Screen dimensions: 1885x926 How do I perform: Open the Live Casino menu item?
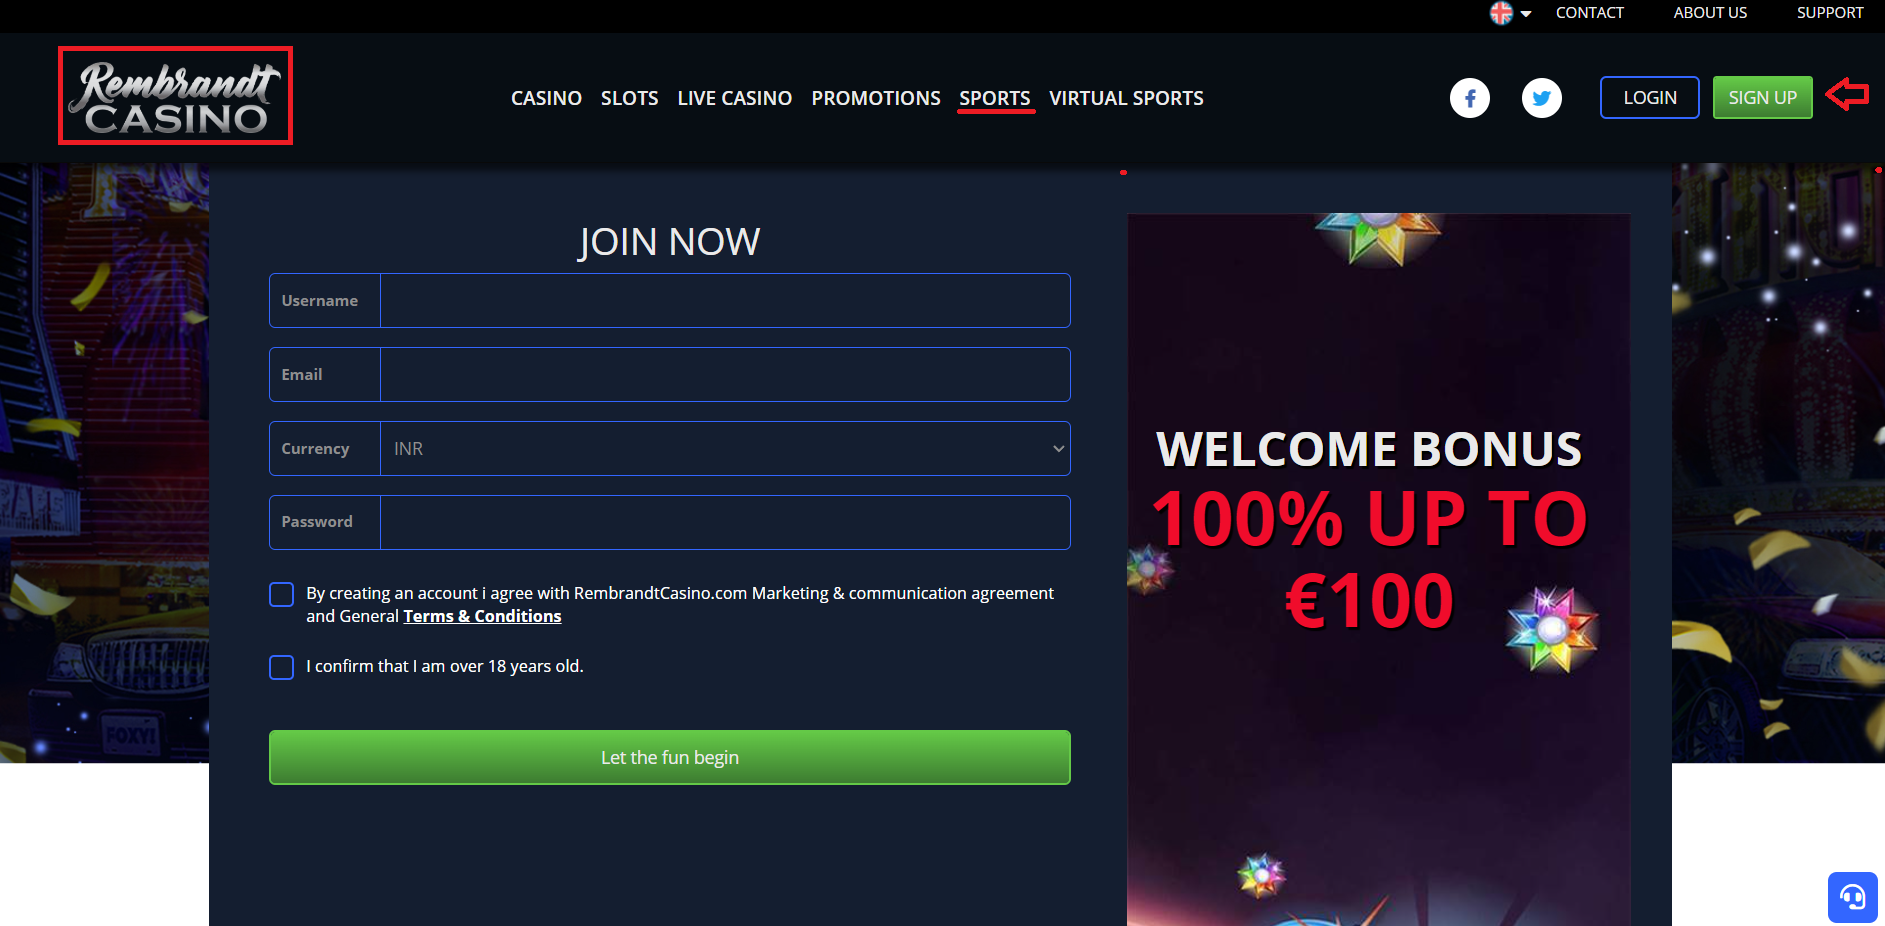coord(735,98)
